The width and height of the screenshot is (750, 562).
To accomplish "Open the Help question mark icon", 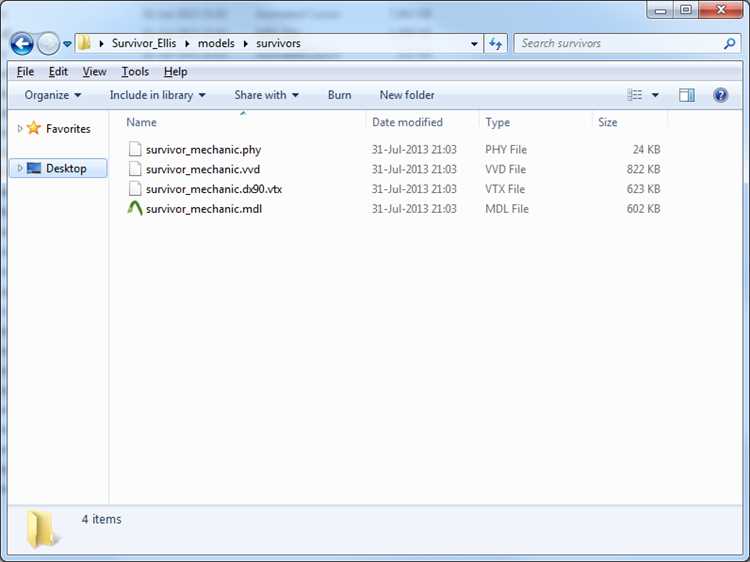I will coord(720,95).
